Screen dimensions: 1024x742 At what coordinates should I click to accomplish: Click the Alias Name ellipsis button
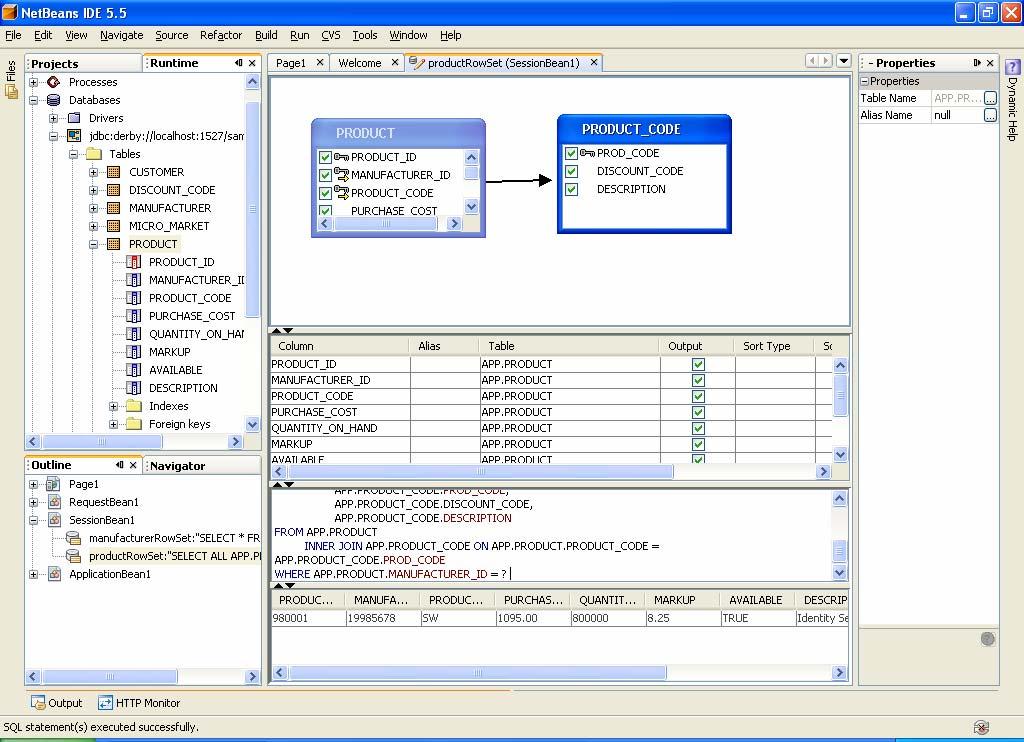pyautogui.click(x=991, y=115)
